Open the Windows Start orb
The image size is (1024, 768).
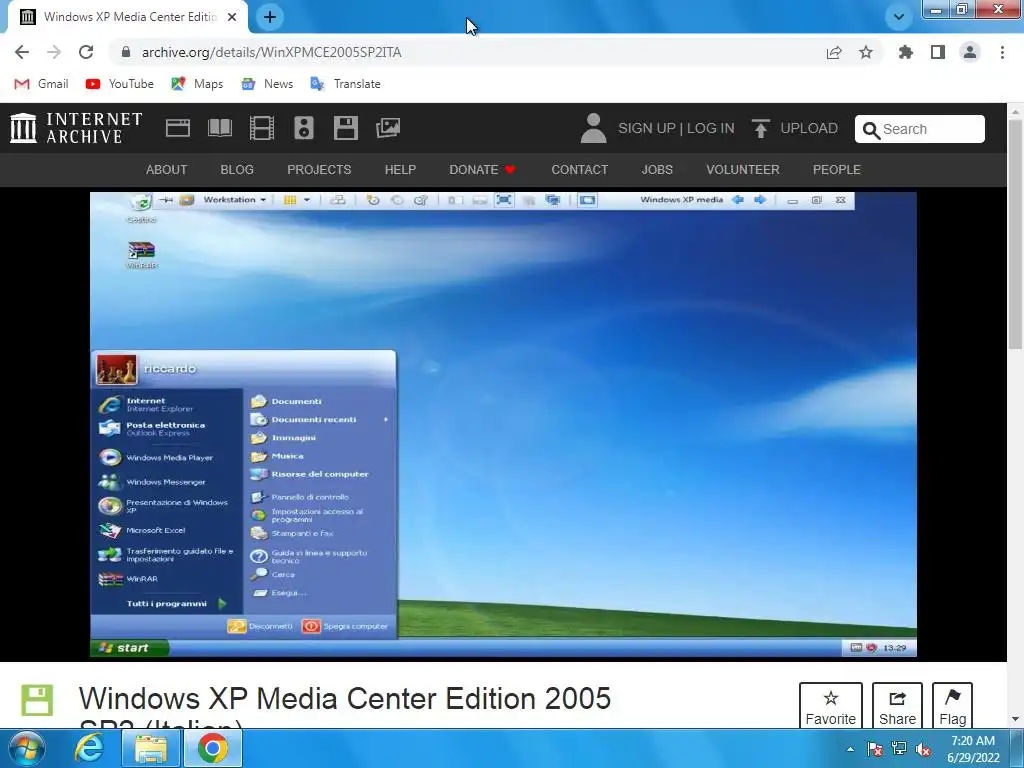[x=25, y=748]
